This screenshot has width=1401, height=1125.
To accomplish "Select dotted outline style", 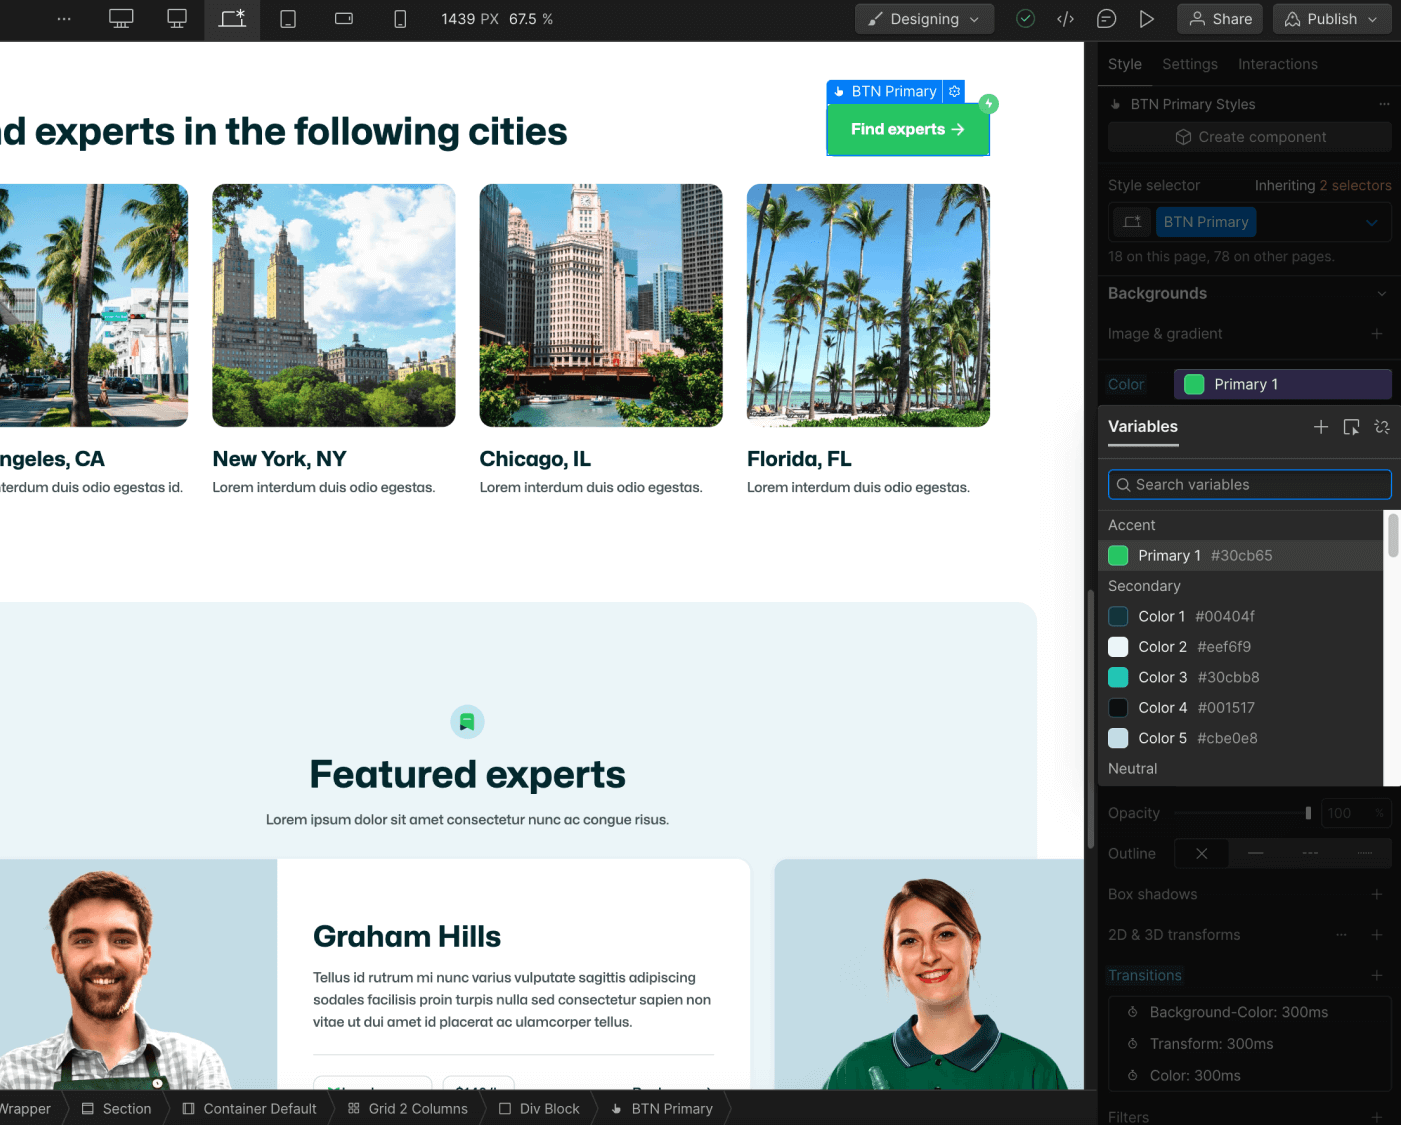I will 1365,854.
